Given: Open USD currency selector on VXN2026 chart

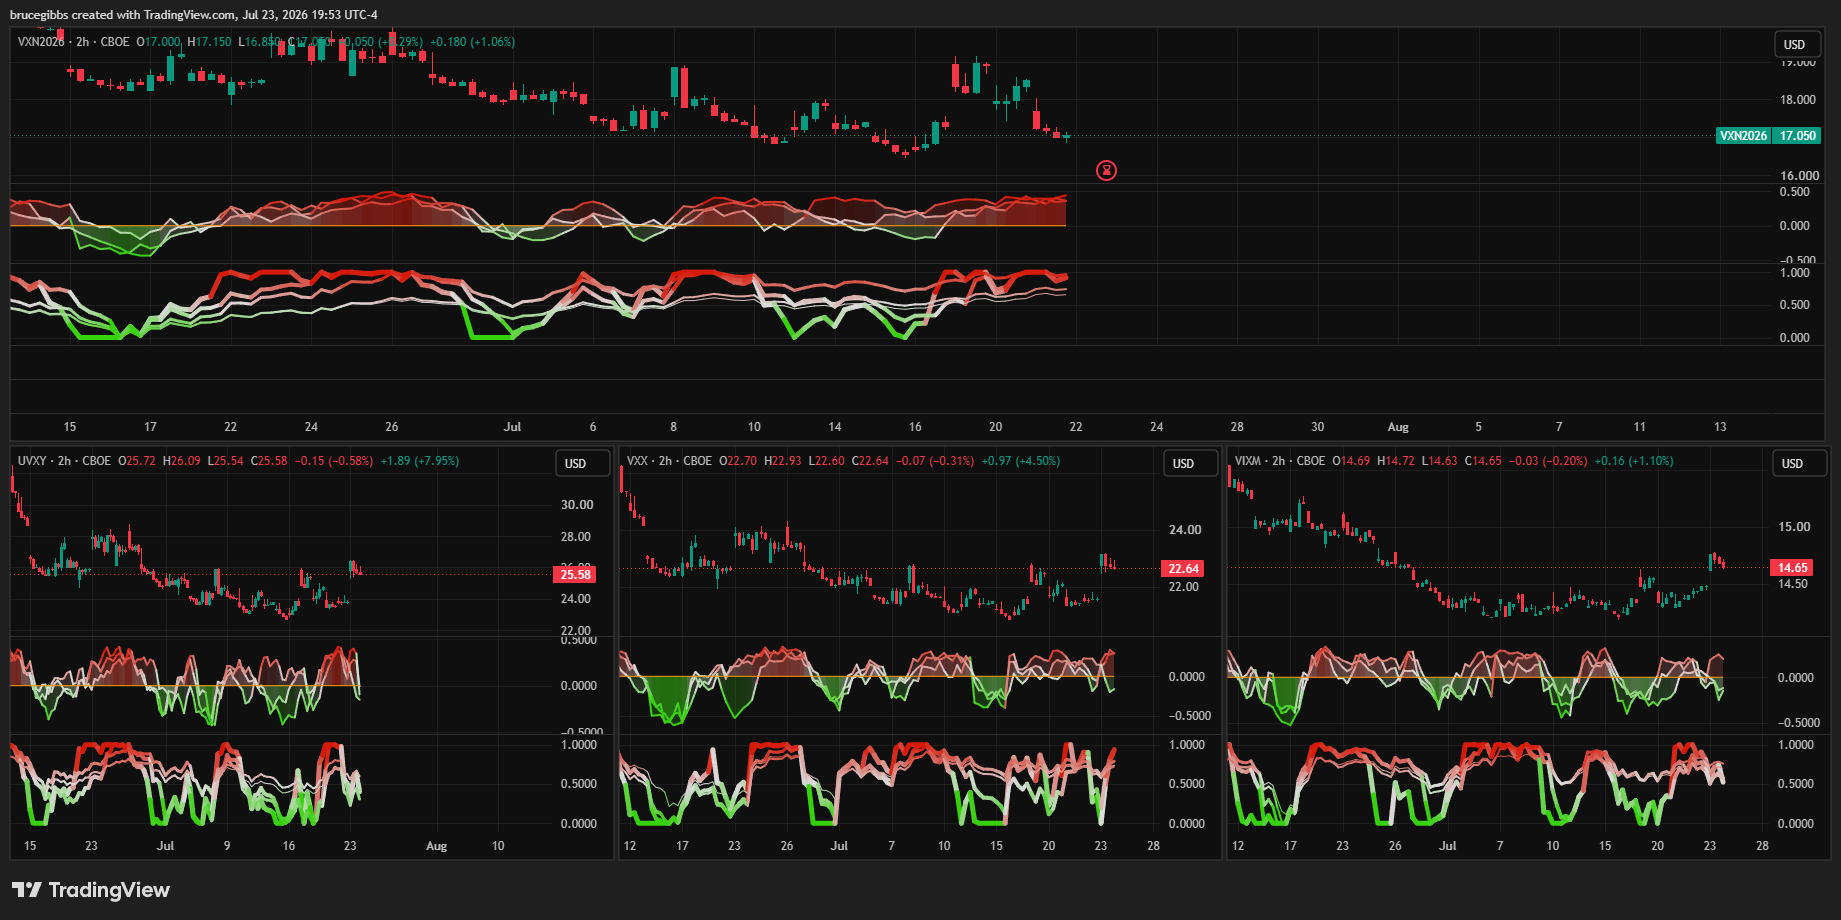Looking at the screenshot, I should pyautogui.click(x=1795, y=45).
